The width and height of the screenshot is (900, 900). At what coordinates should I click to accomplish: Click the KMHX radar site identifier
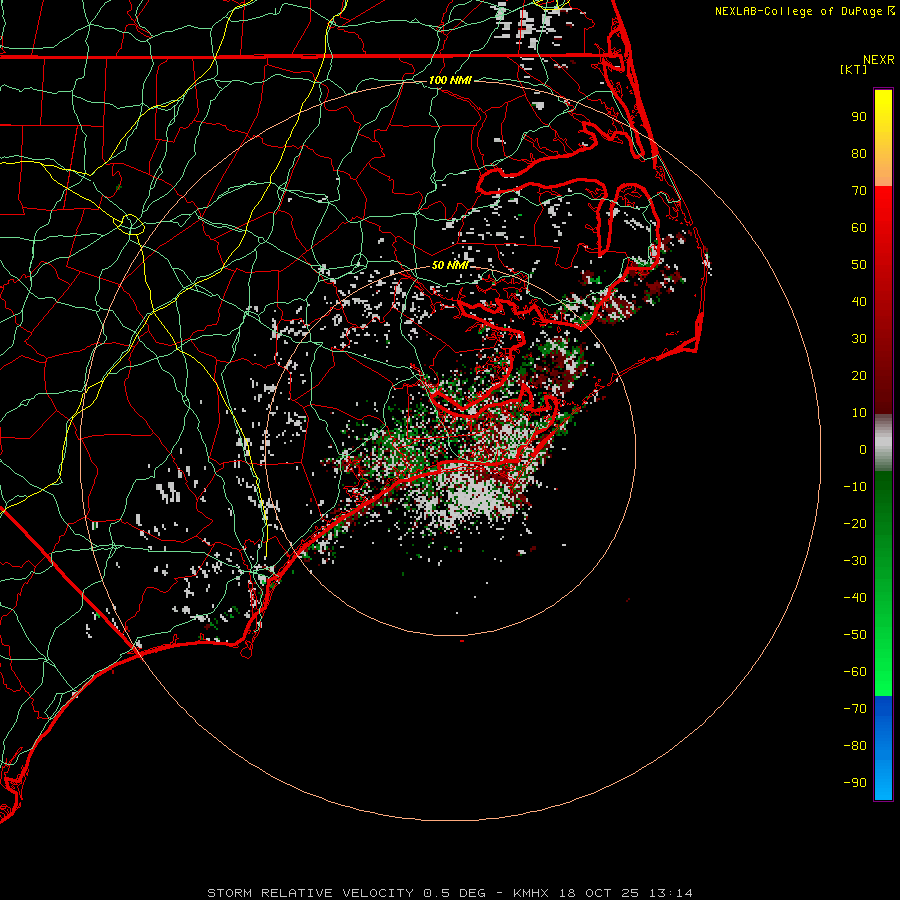[530, 893]
